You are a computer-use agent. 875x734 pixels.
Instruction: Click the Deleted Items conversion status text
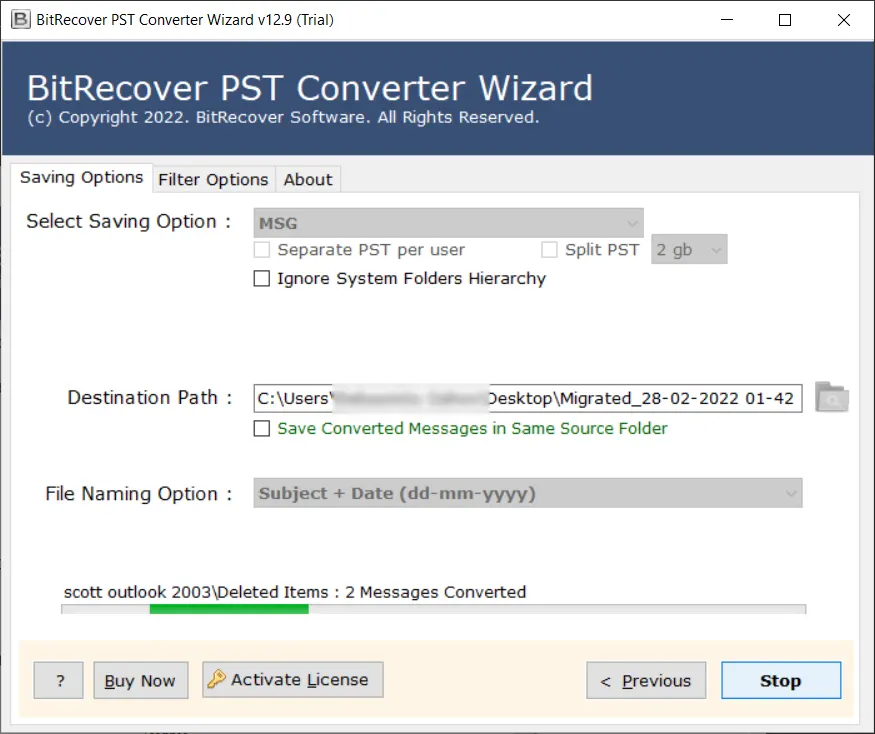pos(295,592)
